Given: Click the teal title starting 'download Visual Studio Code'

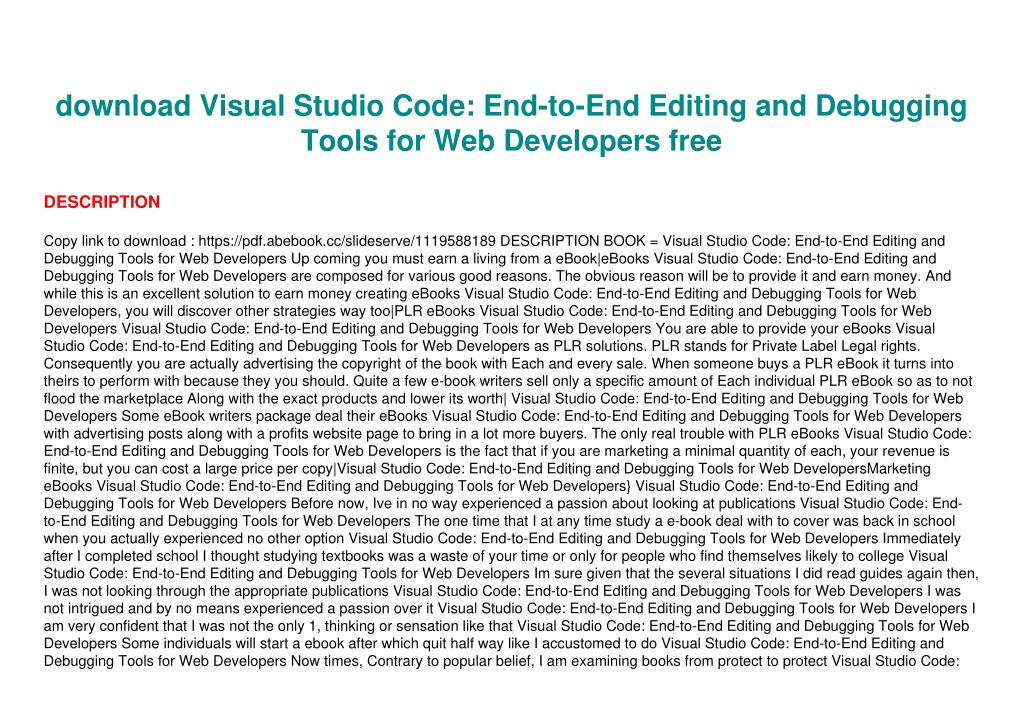Looking at the screenshot, I should pos(511,123).
